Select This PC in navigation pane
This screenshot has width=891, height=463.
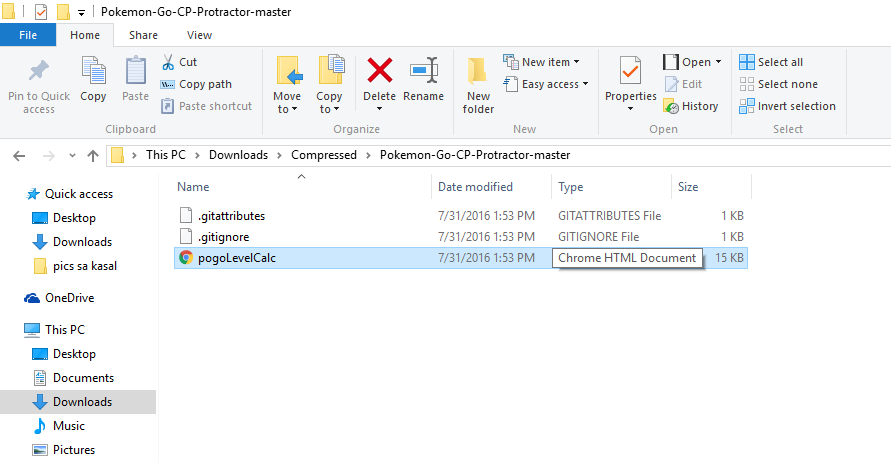(x=65, y=329)
